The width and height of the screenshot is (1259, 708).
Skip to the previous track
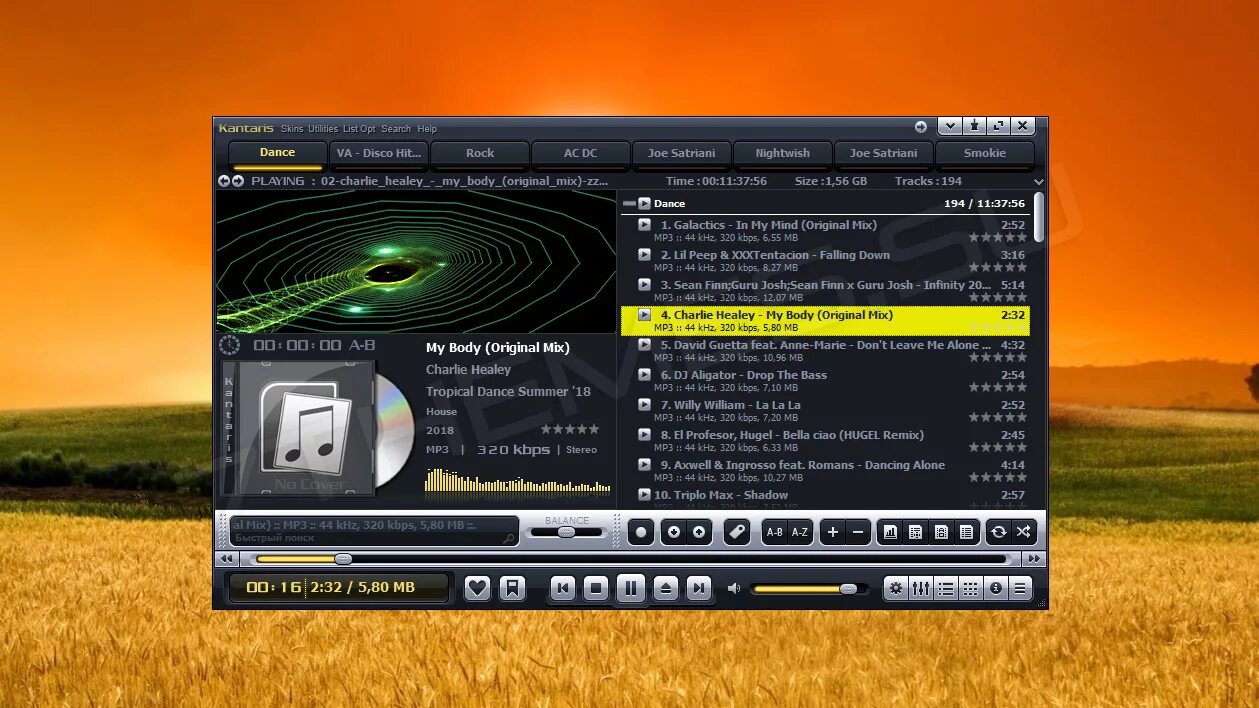click(x=563, y=588)
